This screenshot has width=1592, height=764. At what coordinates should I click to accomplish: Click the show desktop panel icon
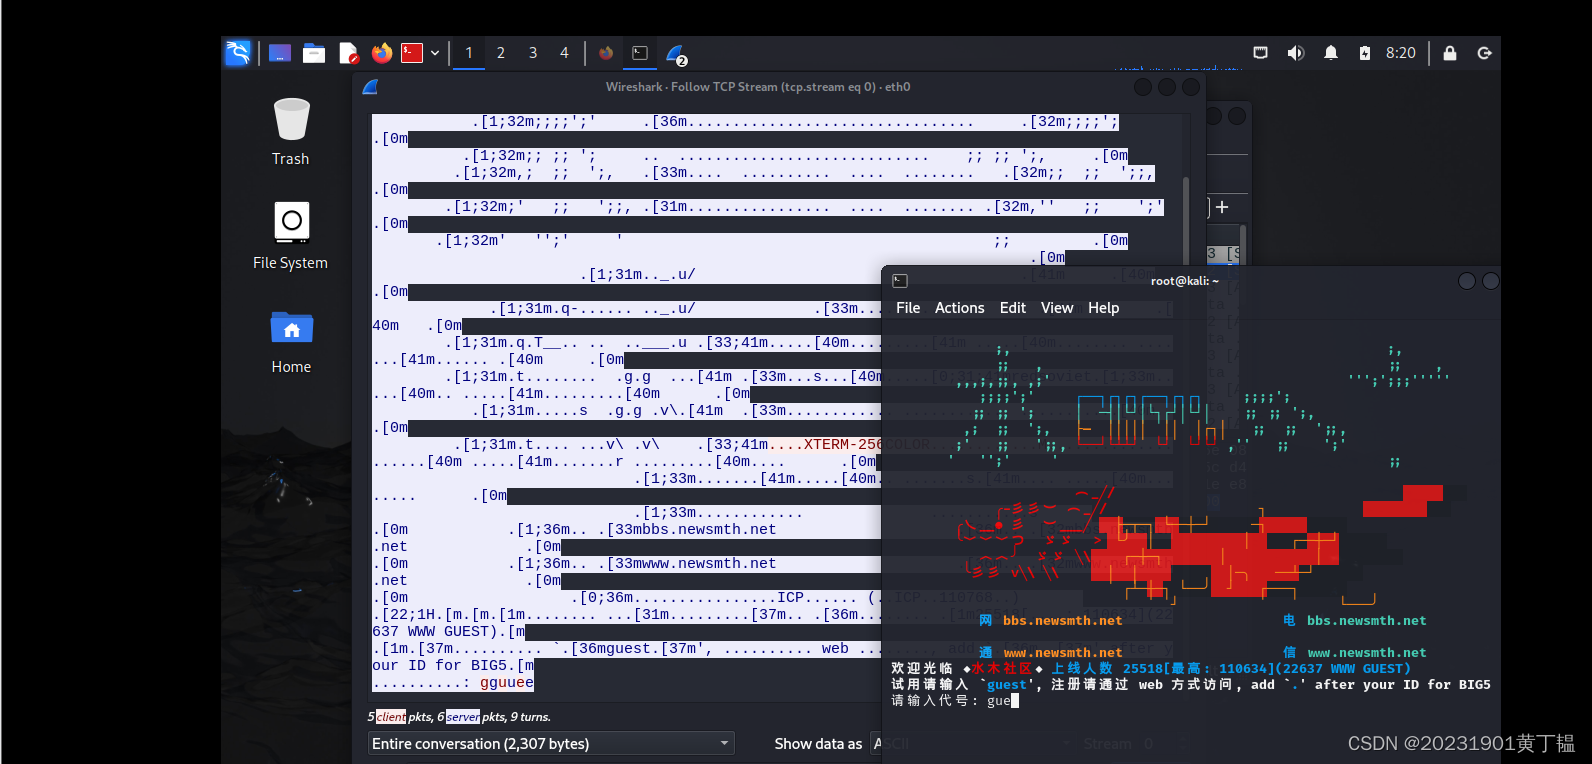280,53
